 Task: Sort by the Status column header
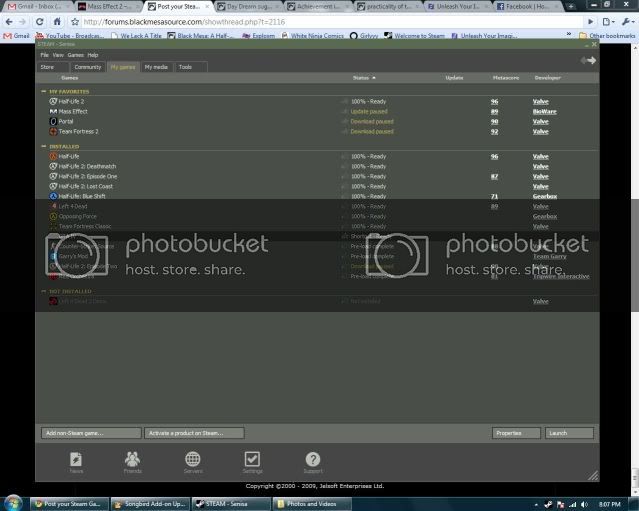364,77
